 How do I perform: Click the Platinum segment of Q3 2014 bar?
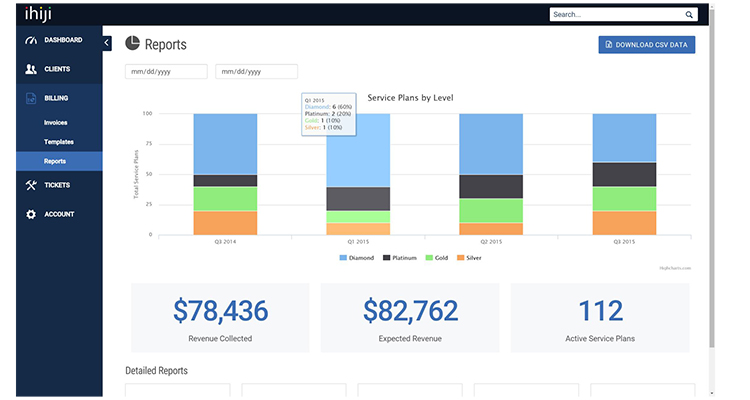pos(225,181)
